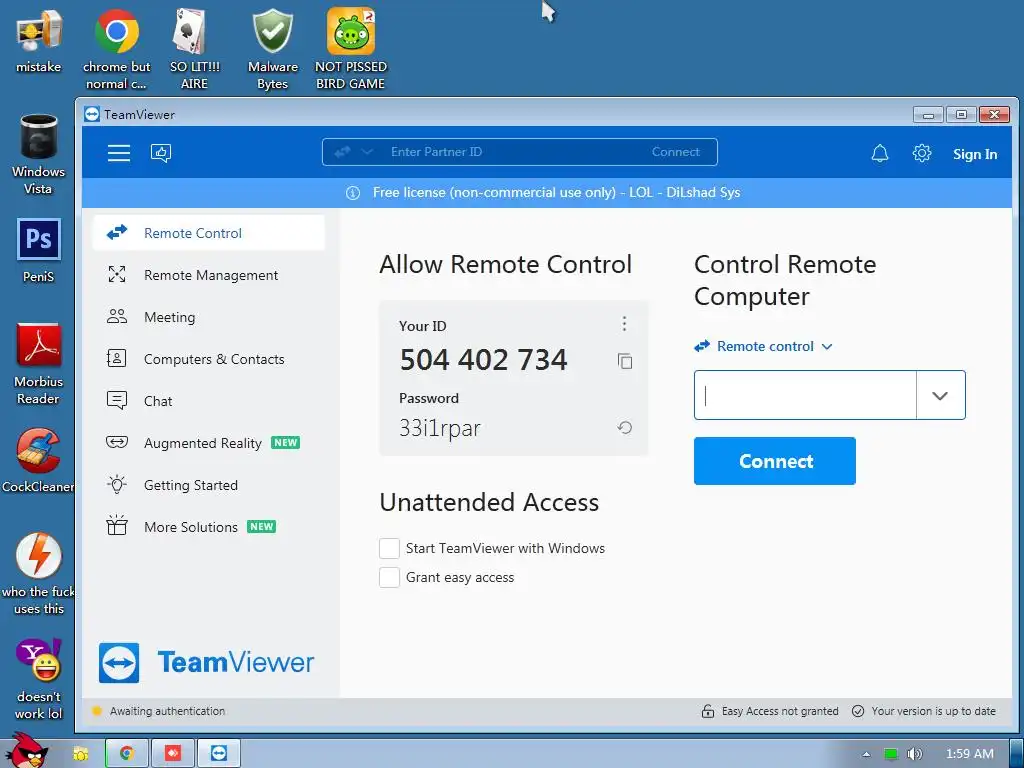
Task: Select the Photoshop 'Ps' desktop icon
Action: point(39,251)
